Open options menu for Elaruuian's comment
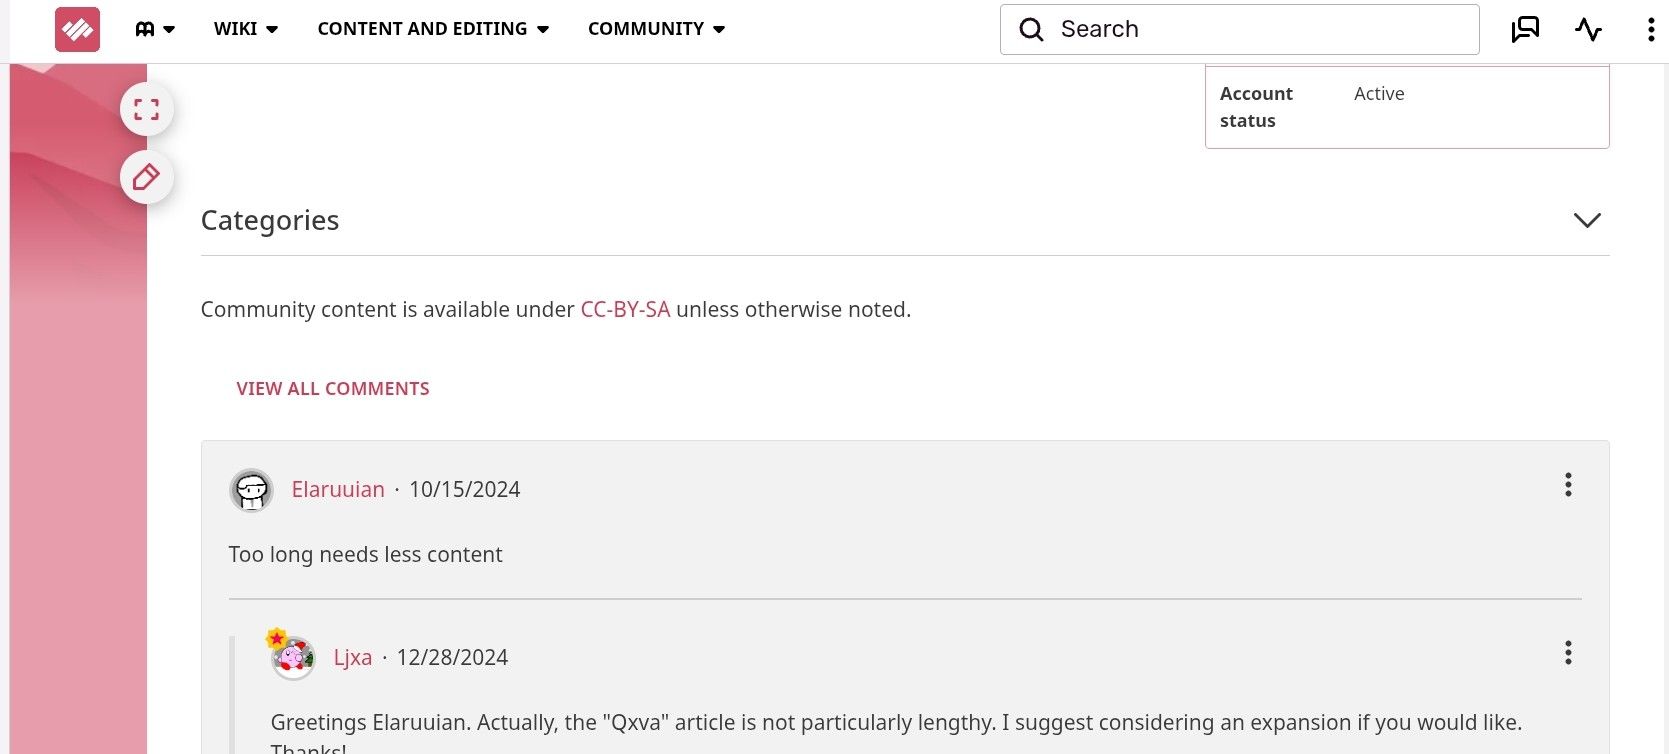The image size is (1669, 754). tap(1568, 485)
